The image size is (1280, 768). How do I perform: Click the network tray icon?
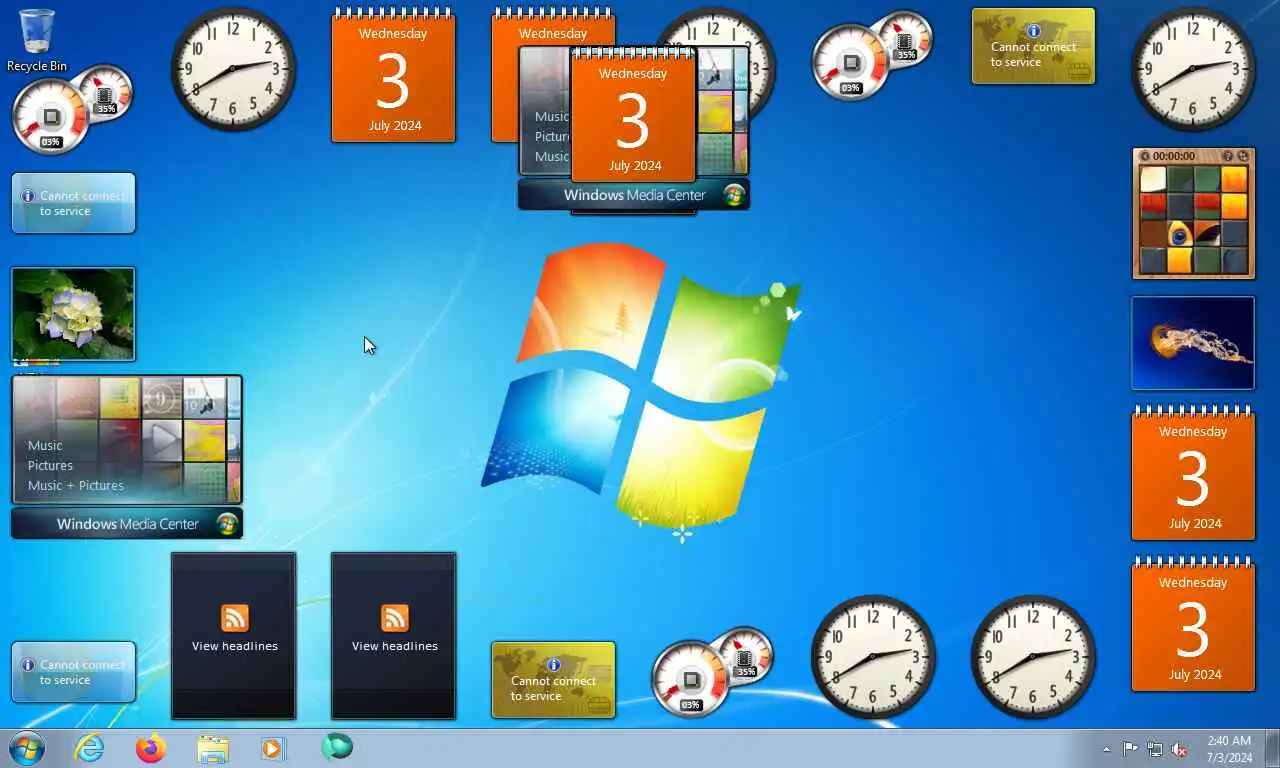1155,749
